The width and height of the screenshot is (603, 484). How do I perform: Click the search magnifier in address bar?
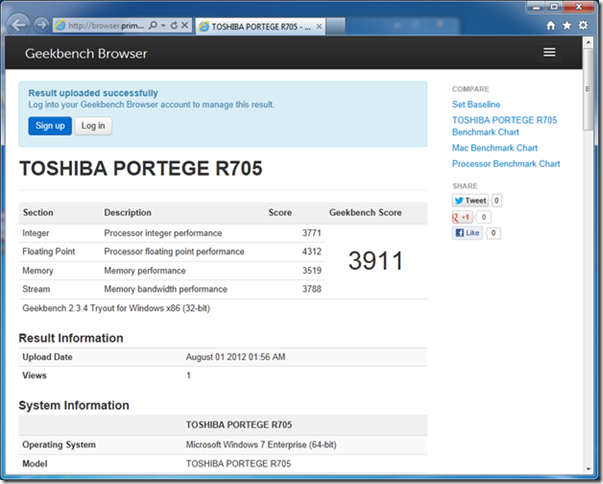(153, 25)
